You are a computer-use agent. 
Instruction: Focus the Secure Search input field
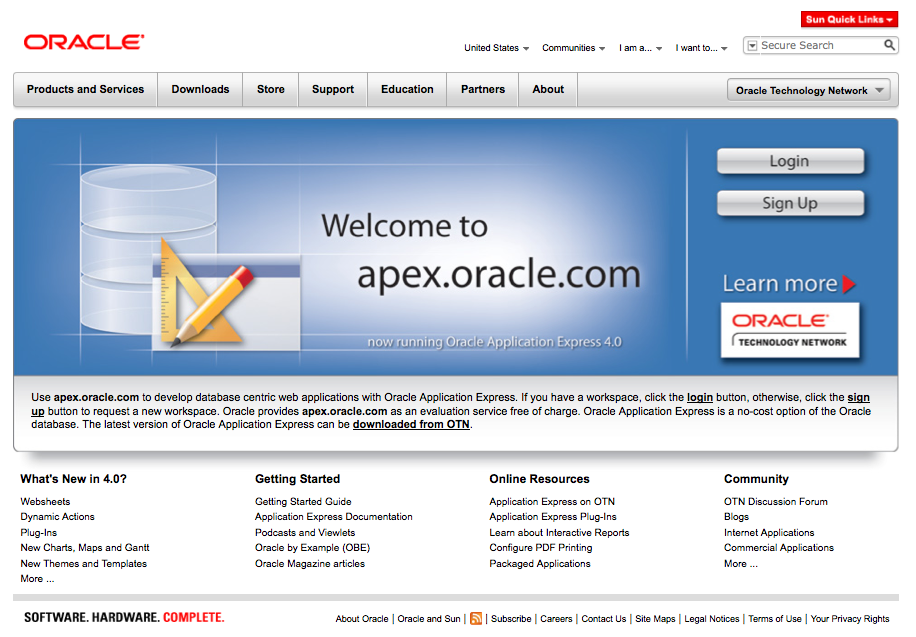820,45
